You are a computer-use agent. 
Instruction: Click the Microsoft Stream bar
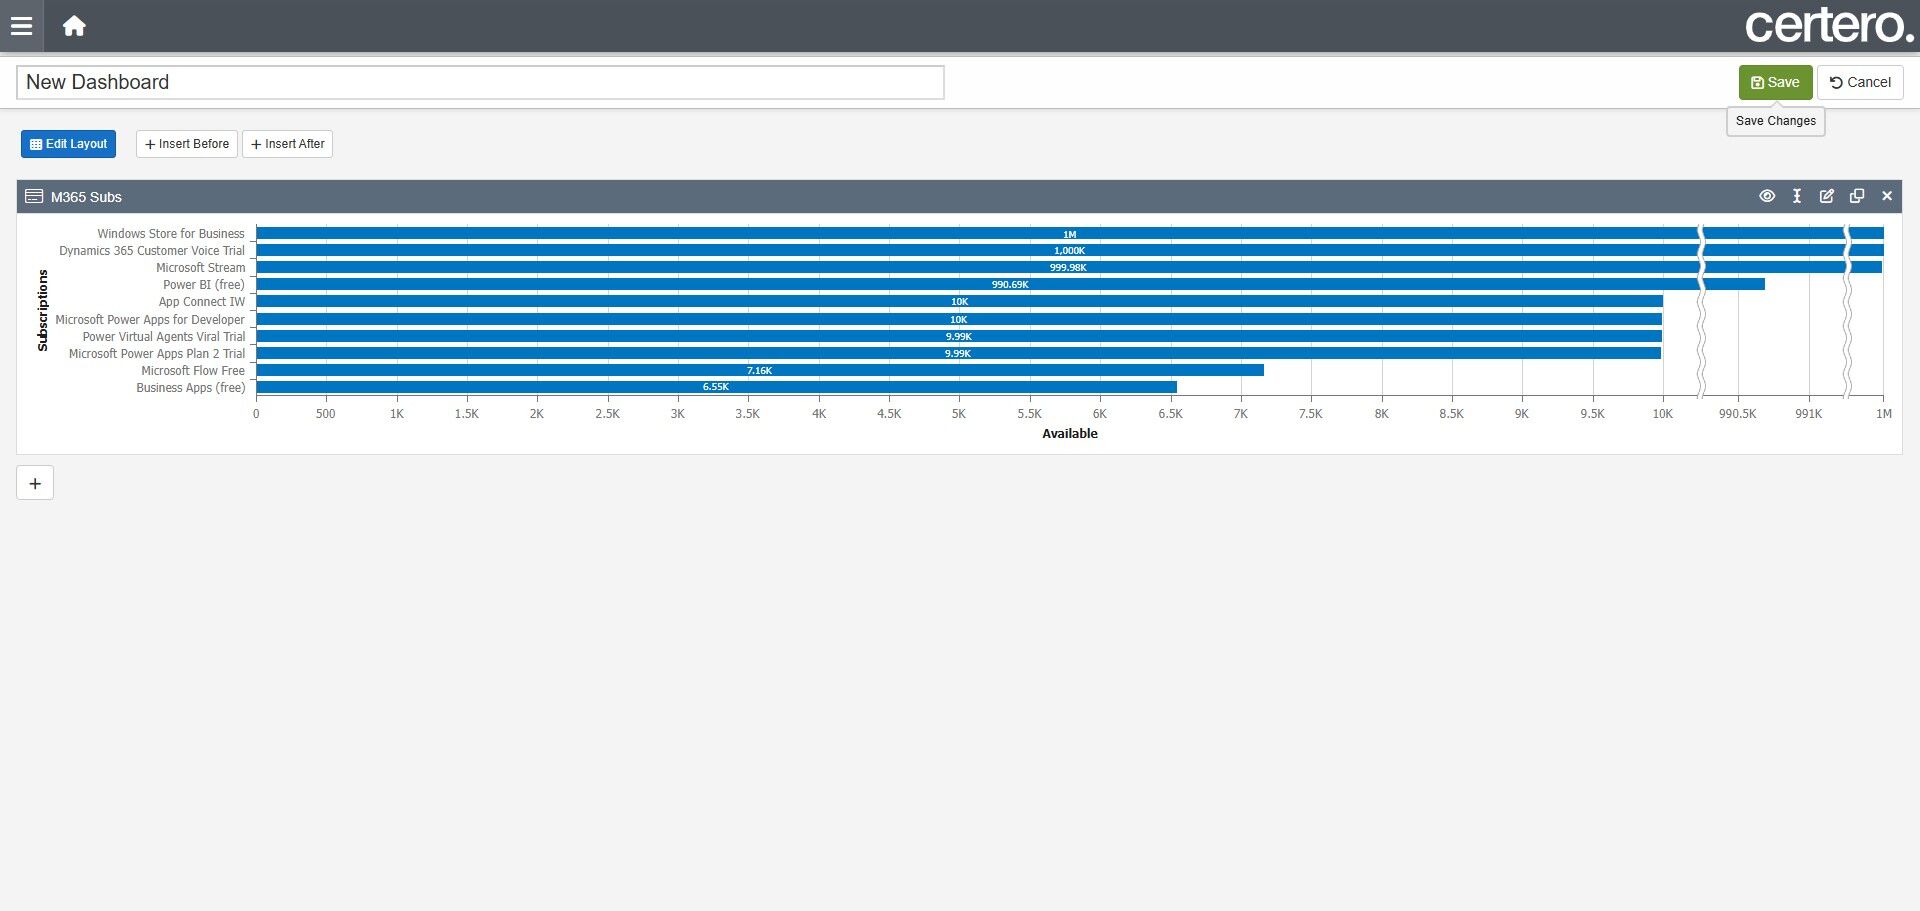point(1069,267)
